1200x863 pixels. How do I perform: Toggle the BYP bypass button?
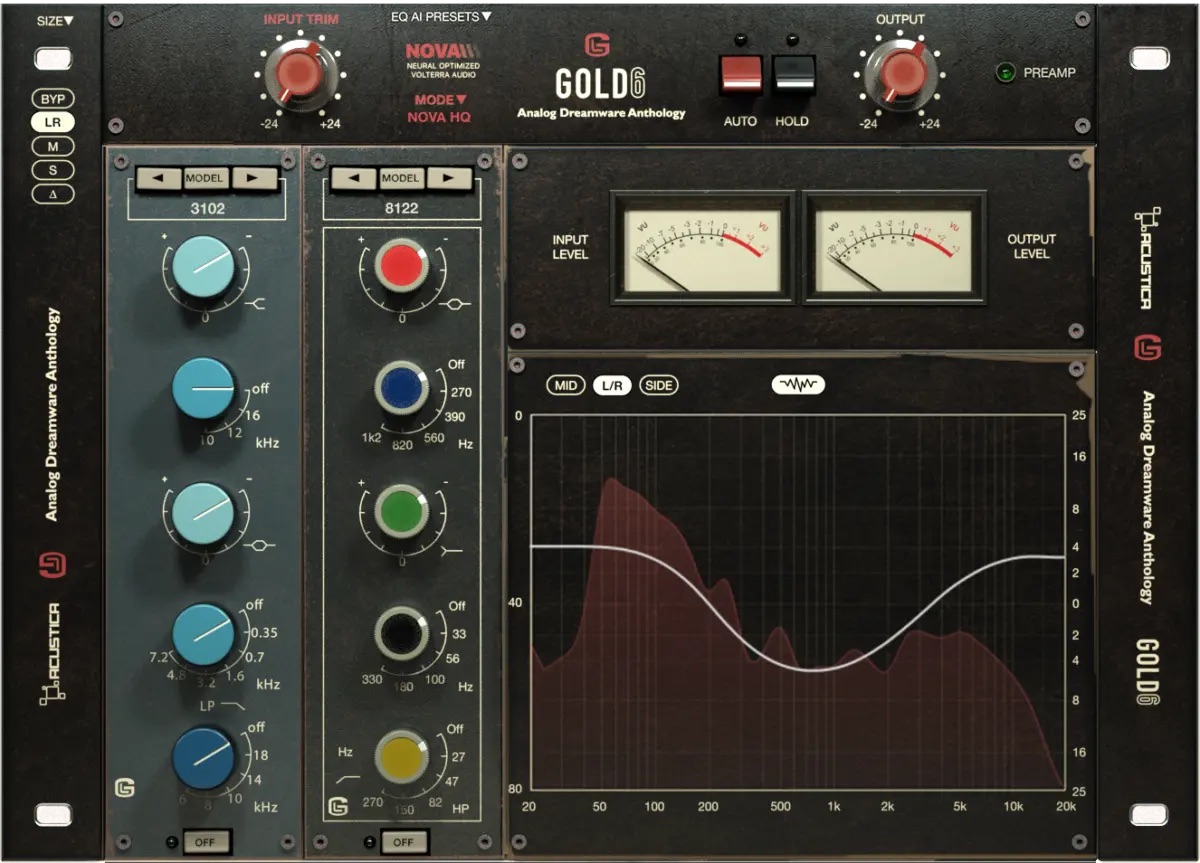pos(52,99)
